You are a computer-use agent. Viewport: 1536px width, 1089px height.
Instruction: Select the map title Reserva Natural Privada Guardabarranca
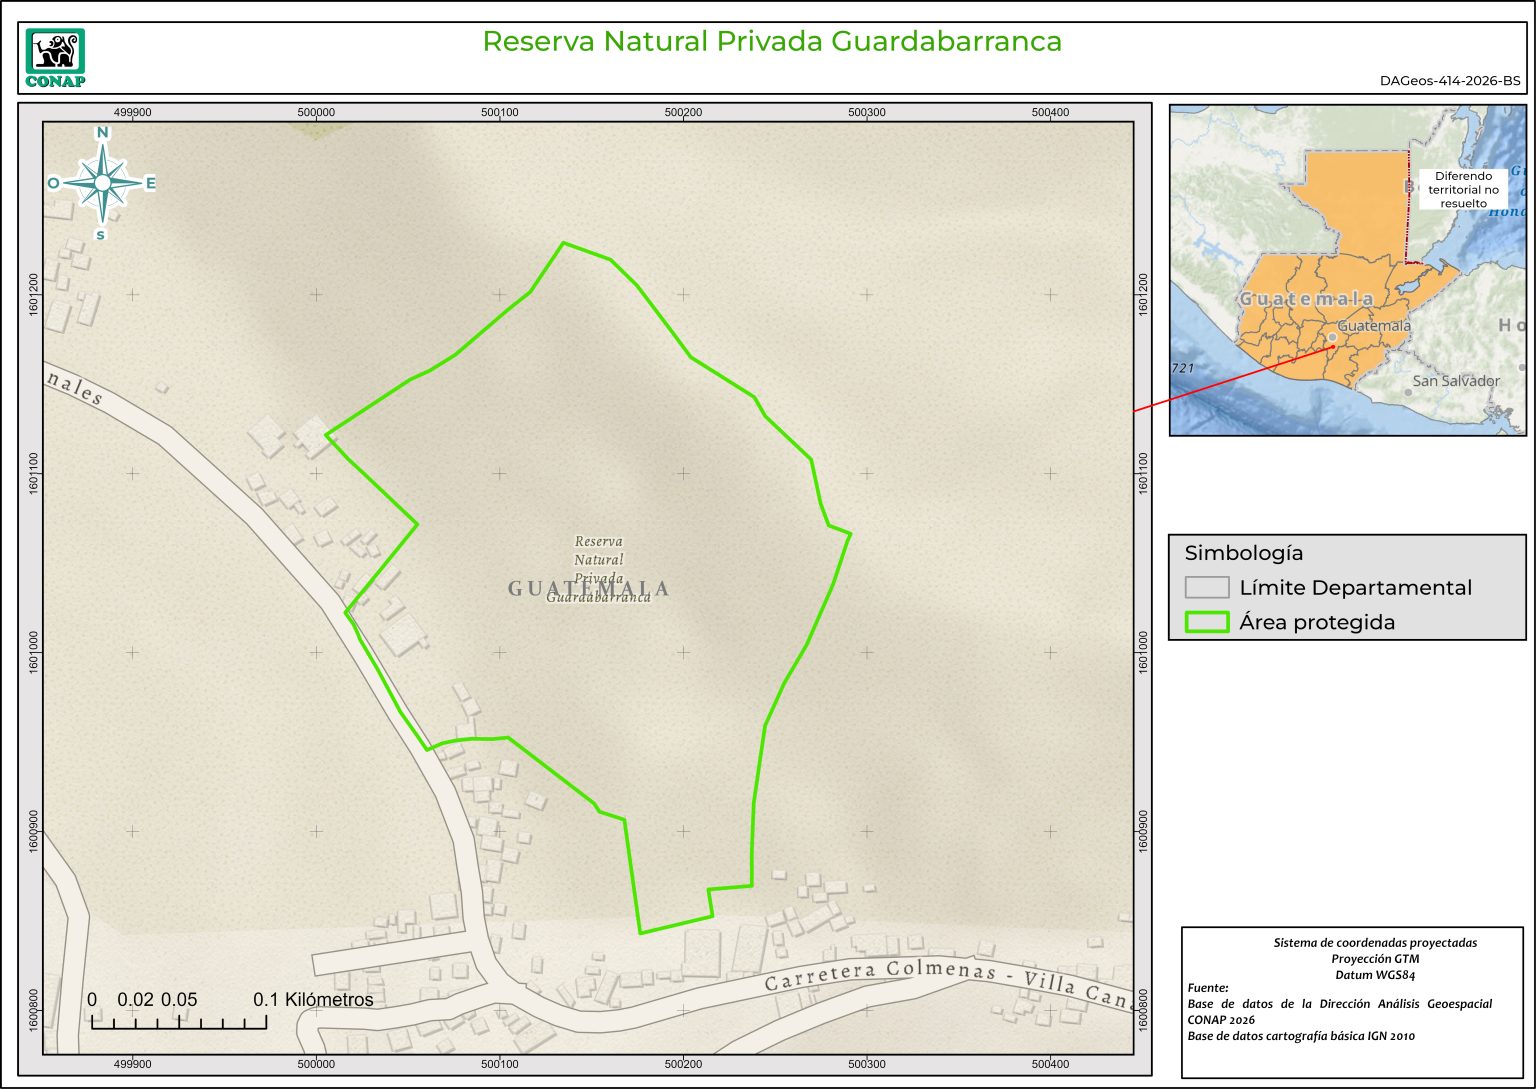pos(771,41)
